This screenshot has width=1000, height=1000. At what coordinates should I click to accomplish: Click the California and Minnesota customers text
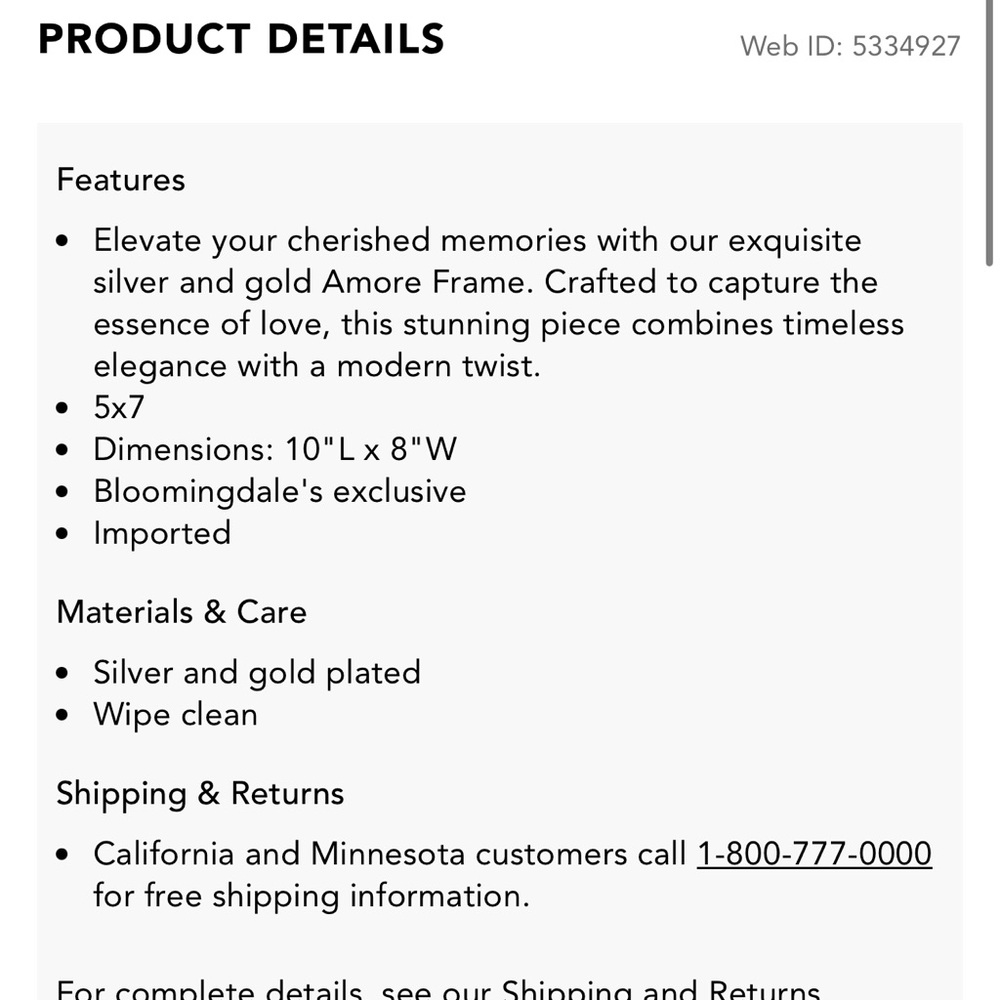point(390,853)
